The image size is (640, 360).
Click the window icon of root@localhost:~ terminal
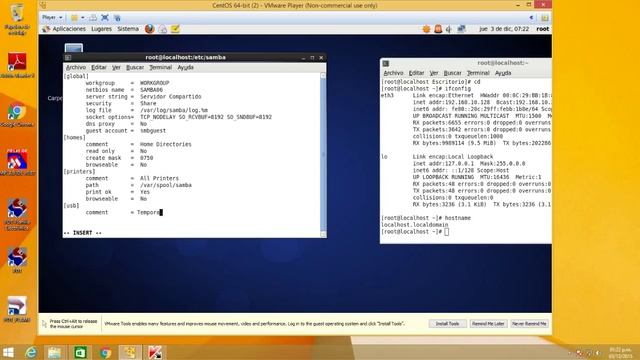click(386, 63)
